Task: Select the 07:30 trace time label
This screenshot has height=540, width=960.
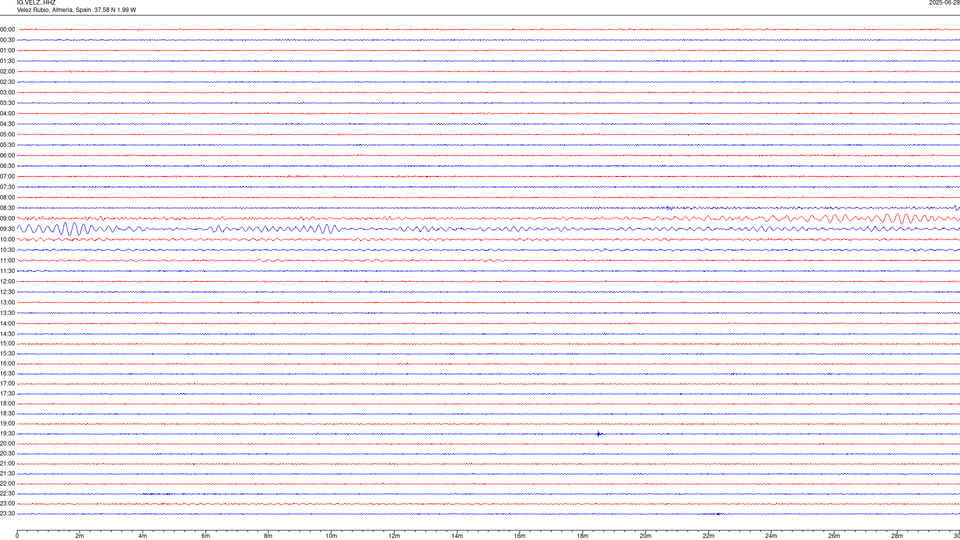Action: coord(7,187)
